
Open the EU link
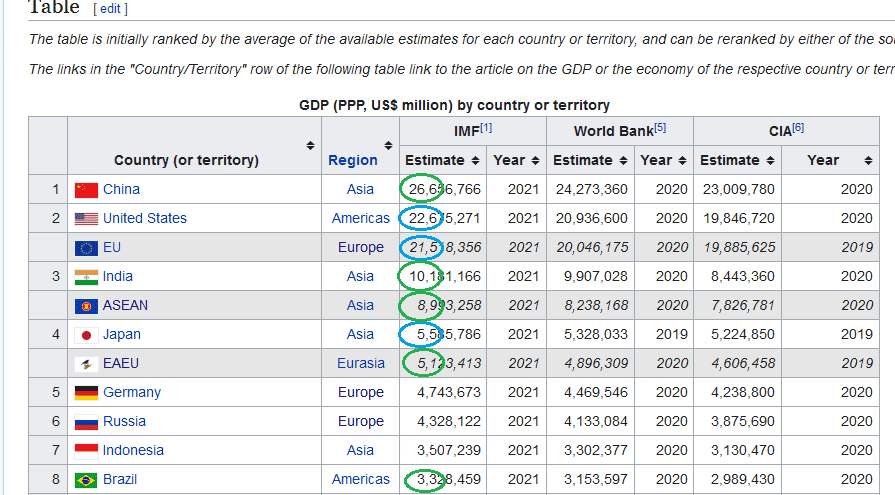coord(112,247)
